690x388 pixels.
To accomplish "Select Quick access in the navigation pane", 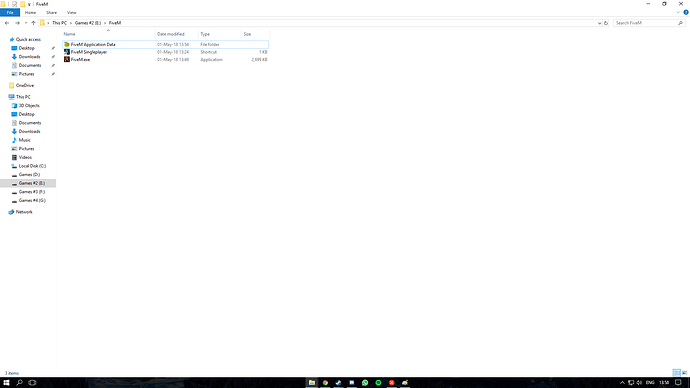I will pyautogui.click(x=28, y=40).
